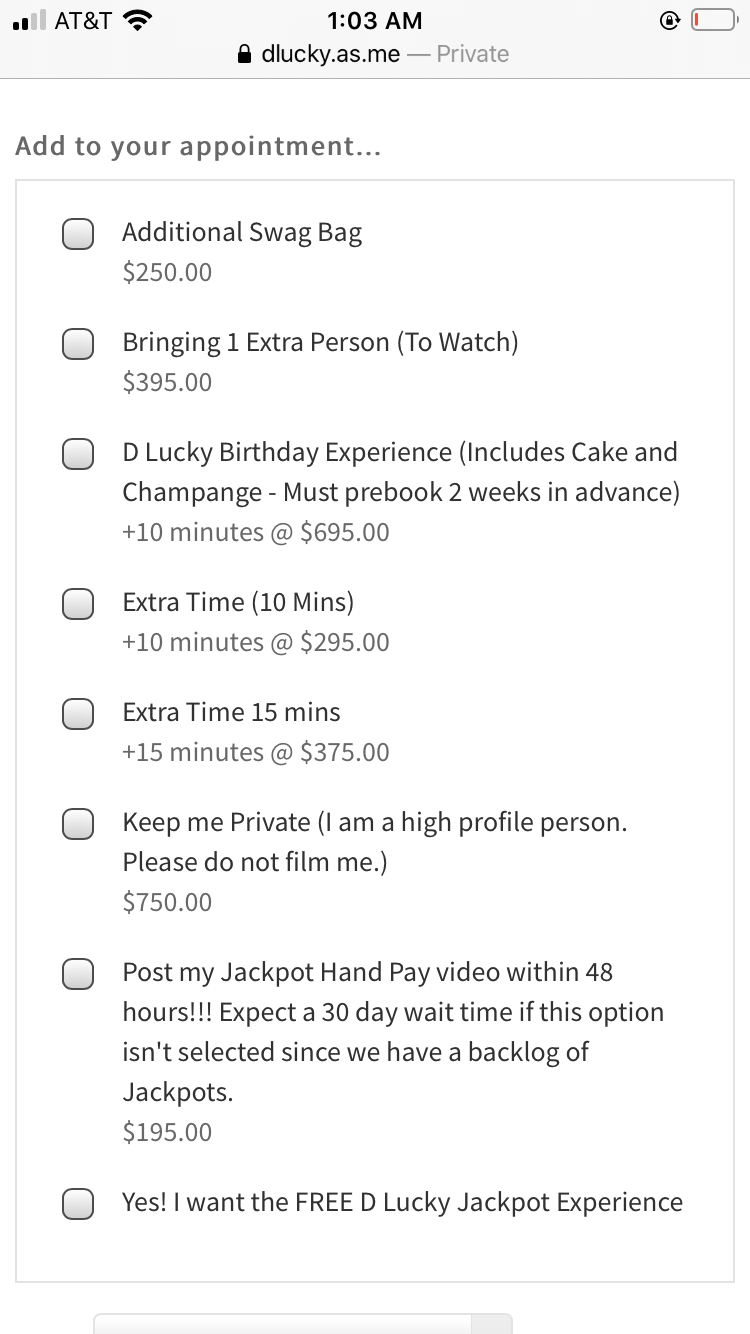The image size is (750, 1334).
Task: Tap the cellular signal bars icon
Action: pos(30,20)
